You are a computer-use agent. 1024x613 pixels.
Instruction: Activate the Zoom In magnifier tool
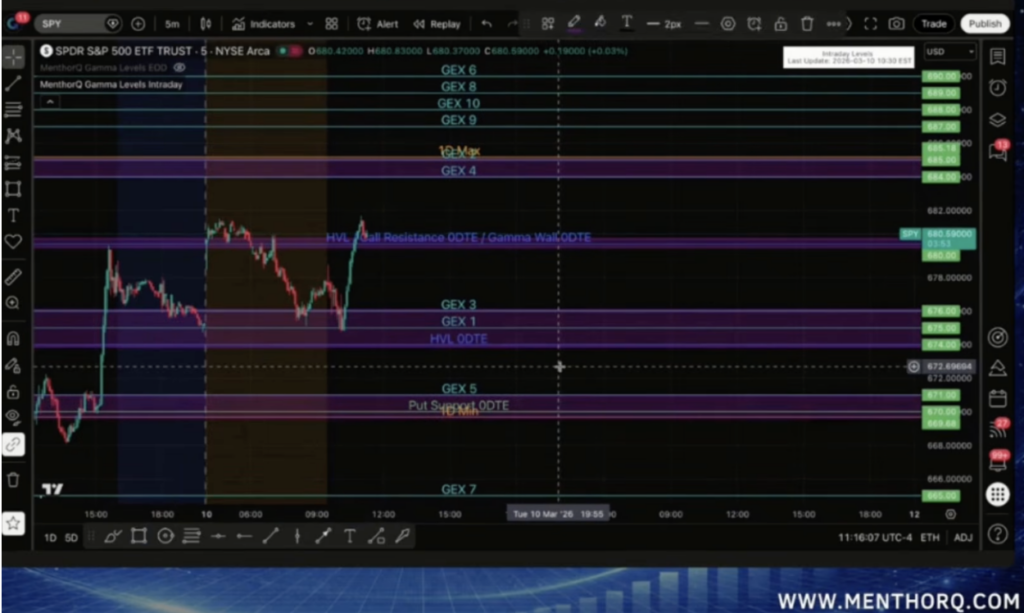(14, 303)
